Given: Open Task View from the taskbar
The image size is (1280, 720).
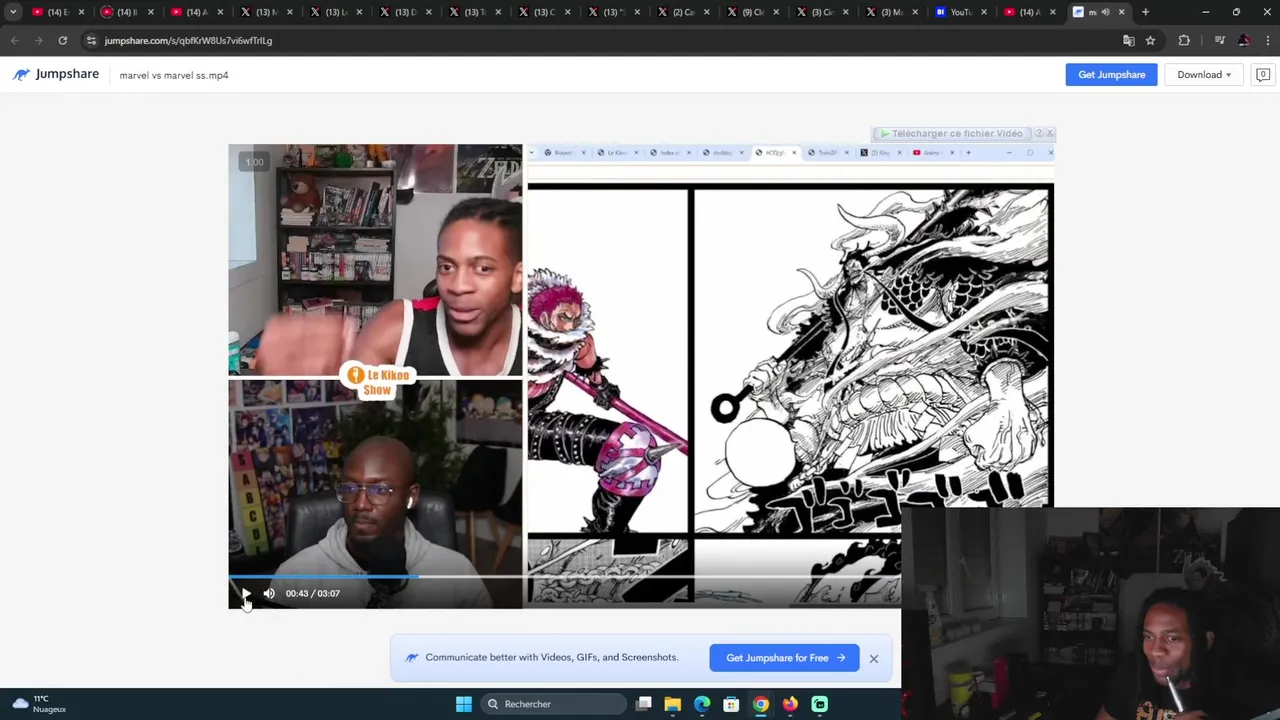Looking at the screenshot, I should click(644, 704).
